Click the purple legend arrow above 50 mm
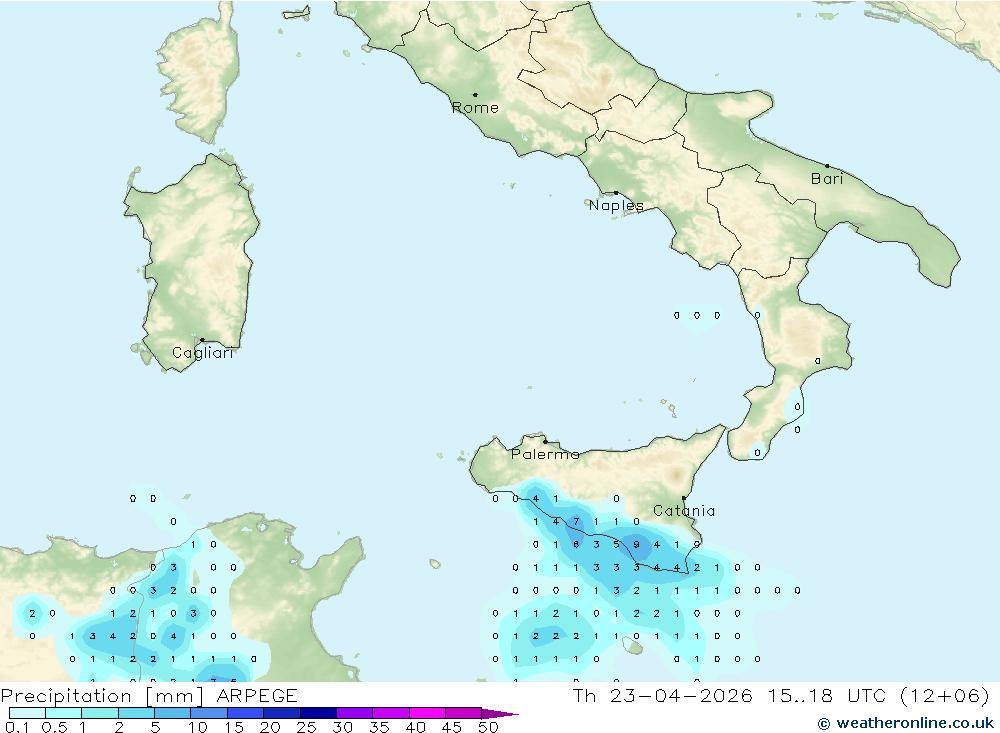This screenshot has width=1000, height=733. [x=500, y=714]
